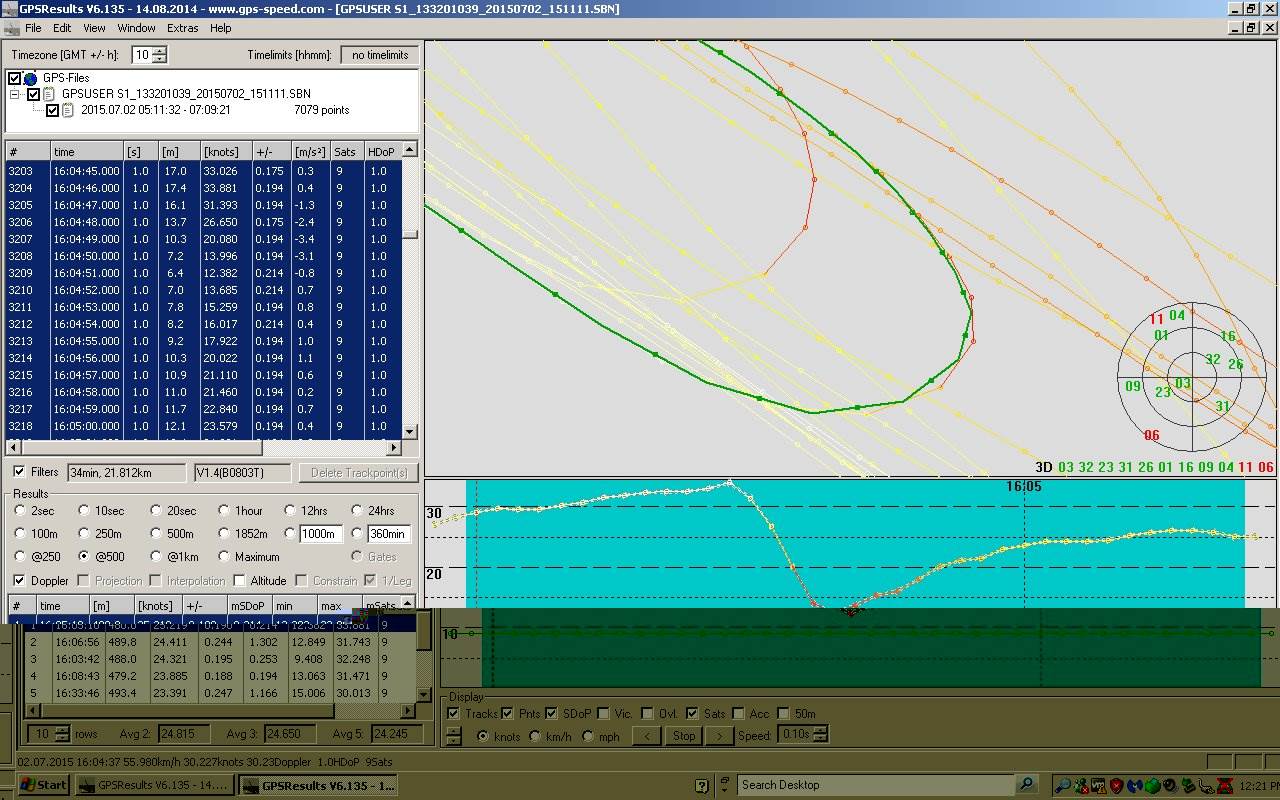Click the green cube tray icon

coord(1152,786)
